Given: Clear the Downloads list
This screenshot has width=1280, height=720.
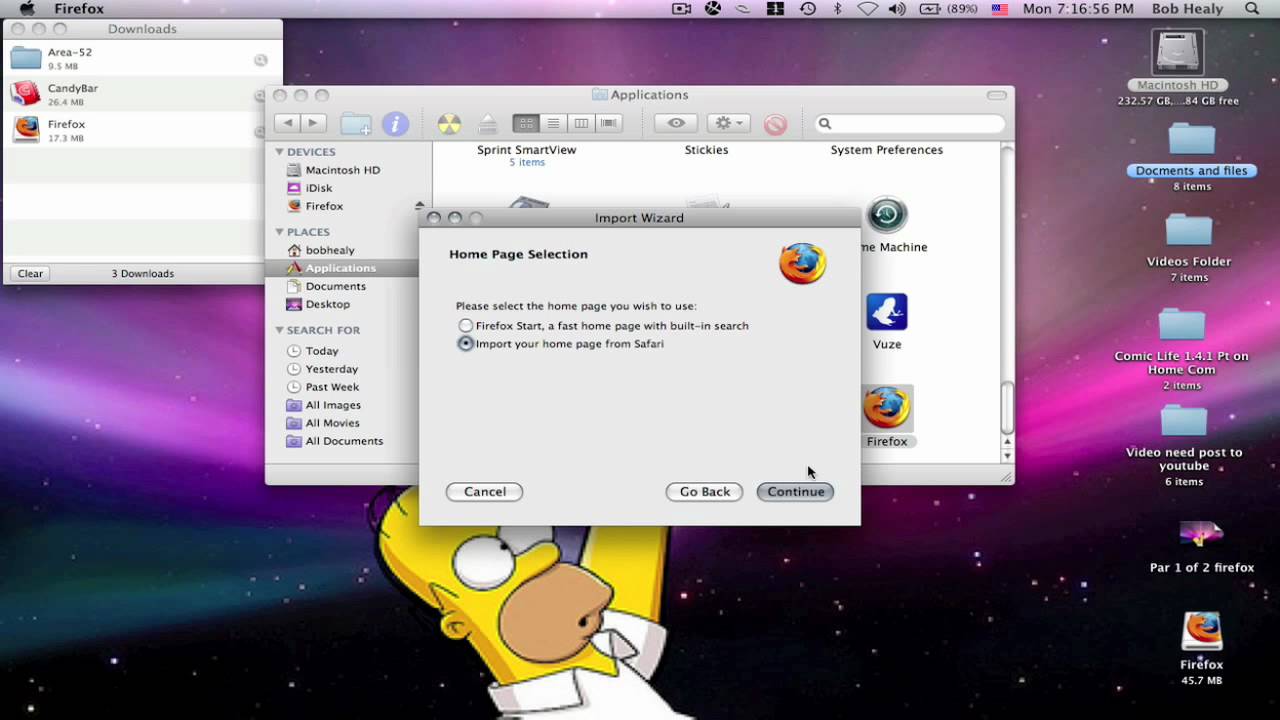Looking at the screenshot, I should [x=30, y=273].
